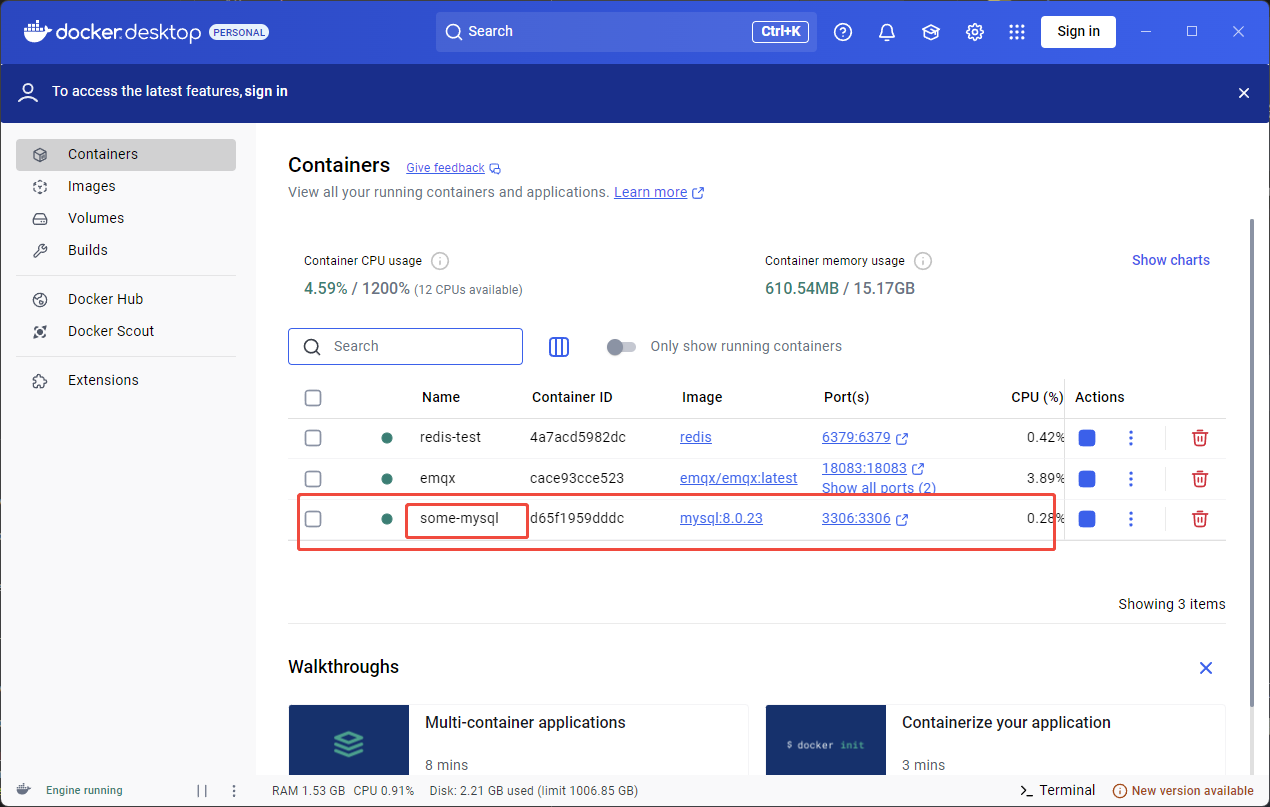Open the Learn more link
This screenshot has height=807, width=1270.
(650, 193)
